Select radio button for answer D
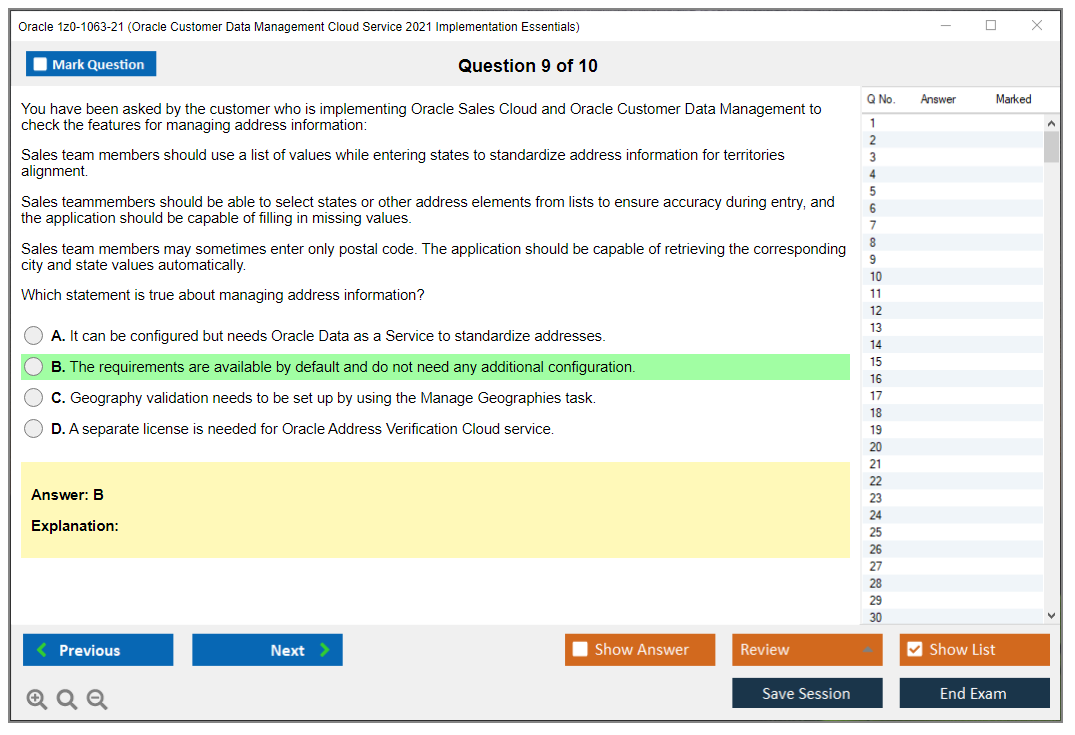Screen dimensions: 1075x735 coord(33,428)
